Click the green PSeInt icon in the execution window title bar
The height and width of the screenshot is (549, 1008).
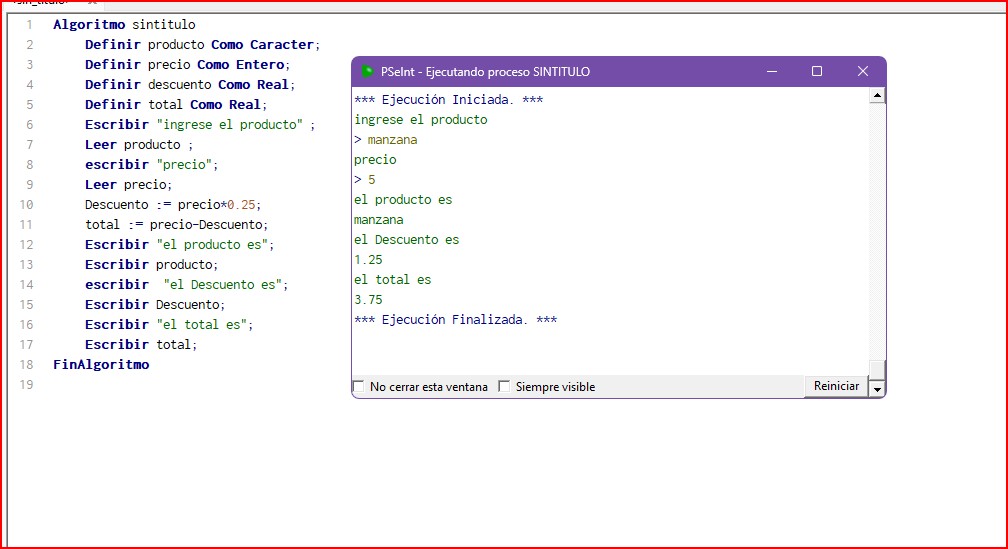(368, 72)
